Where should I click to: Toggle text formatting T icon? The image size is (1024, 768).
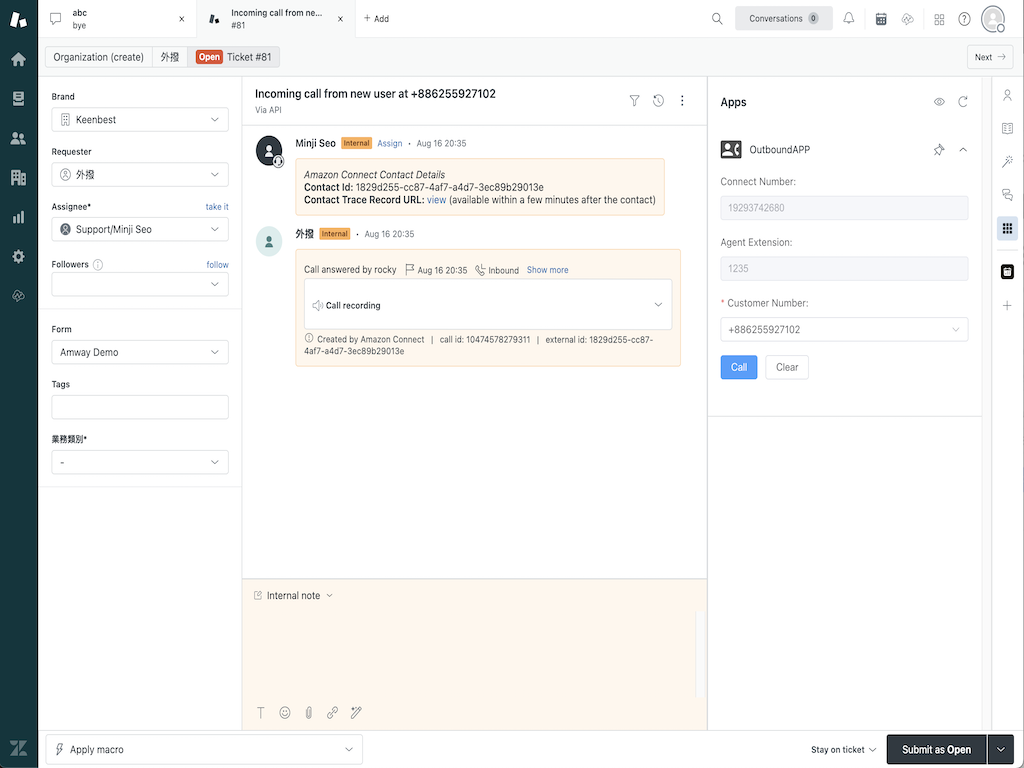261,712
